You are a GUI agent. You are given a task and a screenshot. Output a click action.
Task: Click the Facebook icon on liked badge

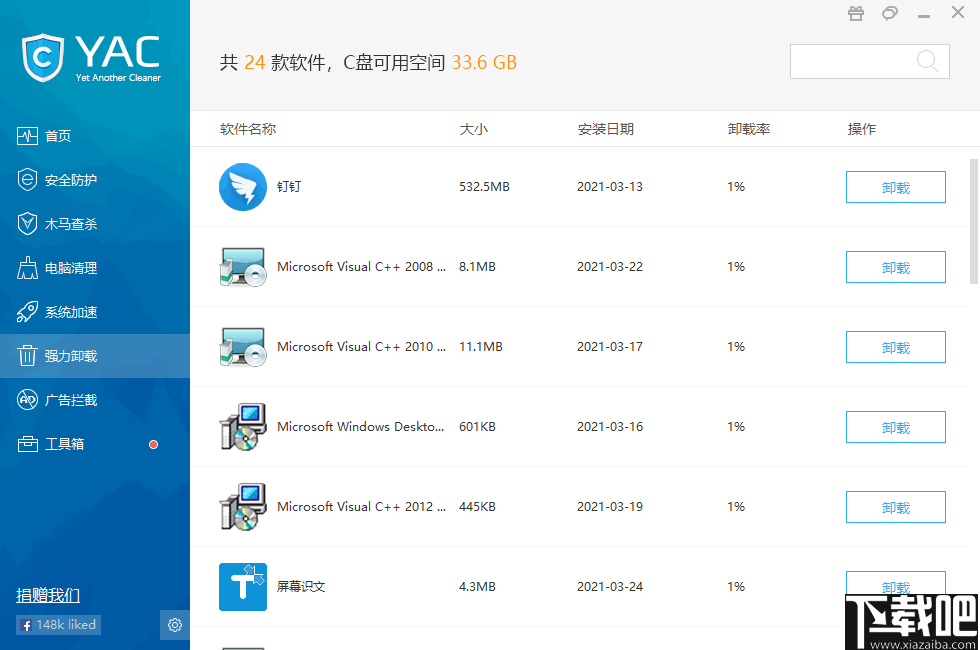coord(26,625)
